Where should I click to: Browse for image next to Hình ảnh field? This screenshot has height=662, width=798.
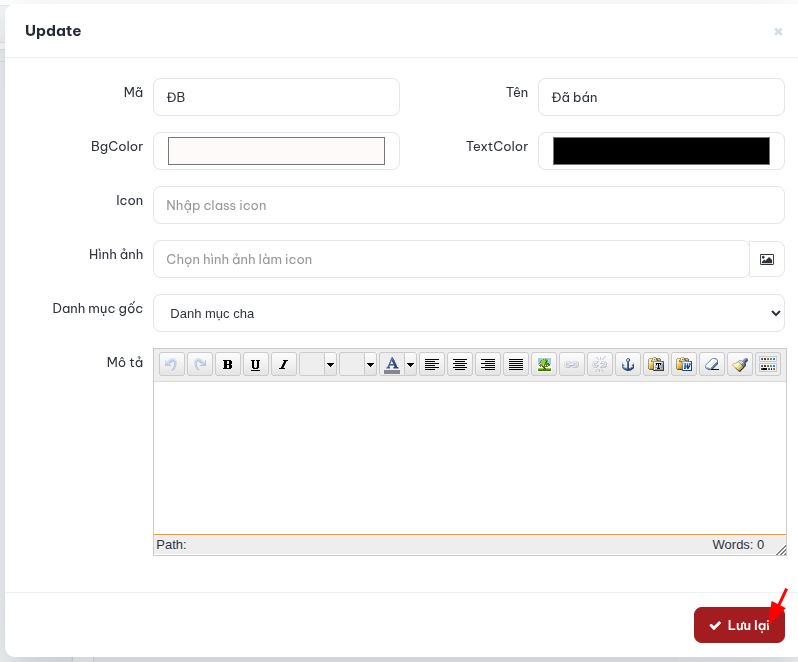[767, 260]
